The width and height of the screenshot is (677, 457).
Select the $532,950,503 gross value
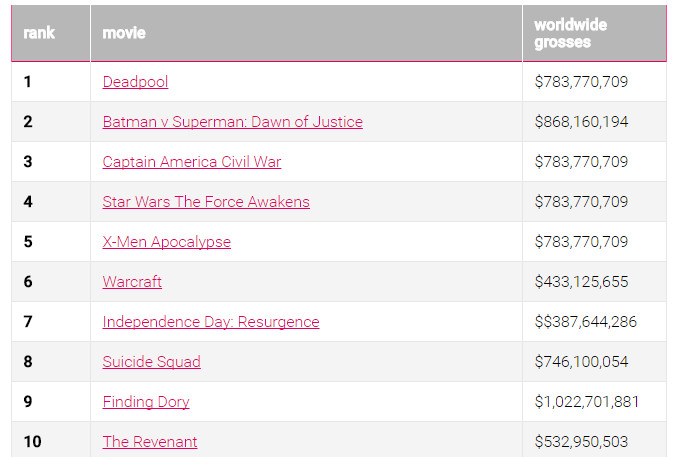tap(581, 442)
